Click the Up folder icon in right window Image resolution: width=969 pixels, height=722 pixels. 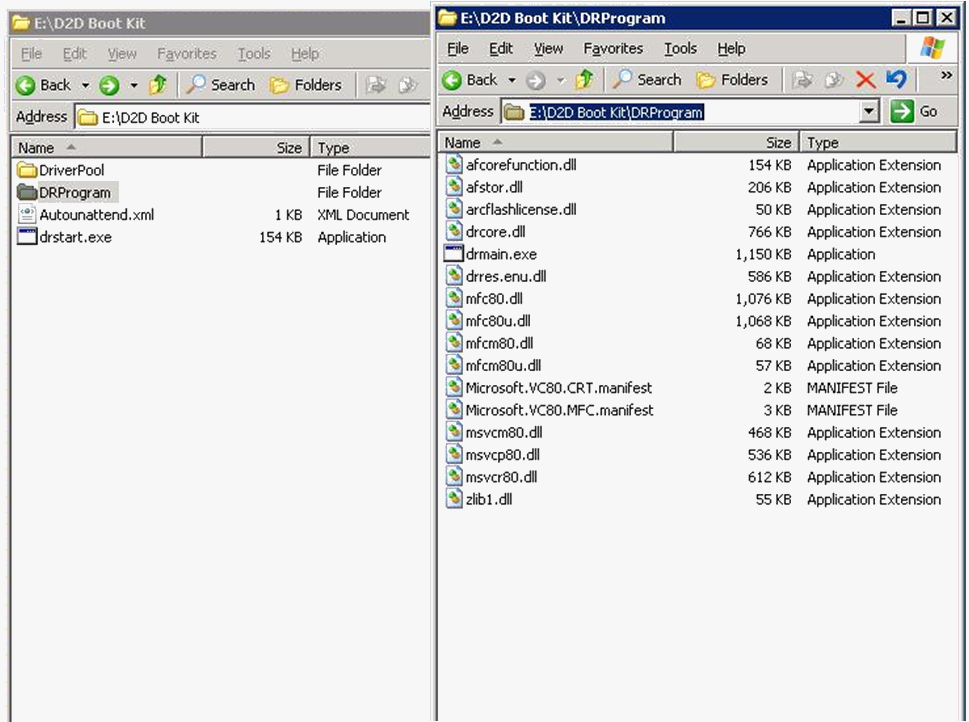[584, 80]
